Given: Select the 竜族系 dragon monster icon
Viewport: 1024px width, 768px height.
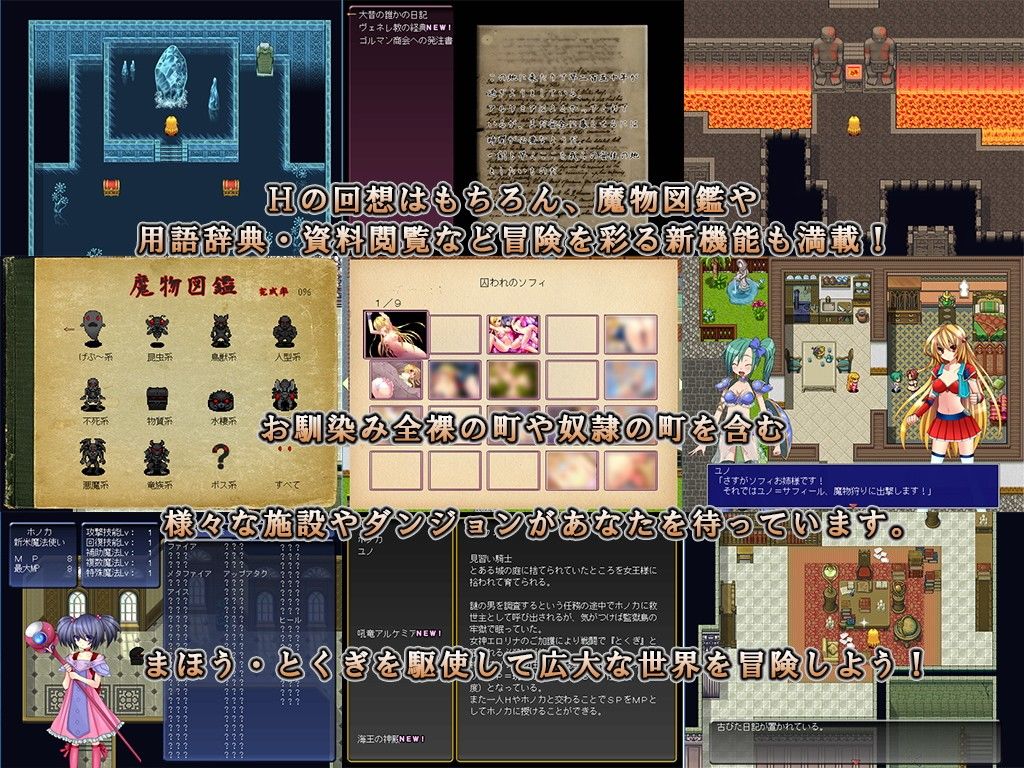Looking at the screenshot, I should coord(156,457).
